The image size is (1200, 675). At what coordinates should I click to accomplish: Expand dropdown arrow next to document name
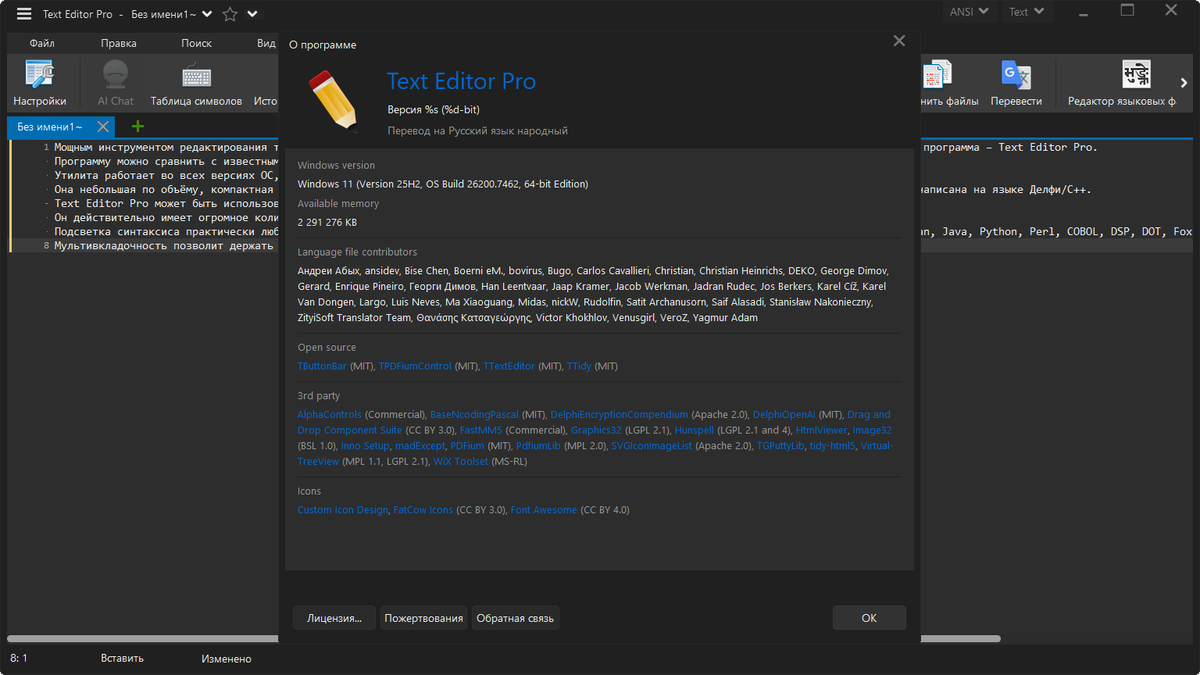(x=206, y=14)
